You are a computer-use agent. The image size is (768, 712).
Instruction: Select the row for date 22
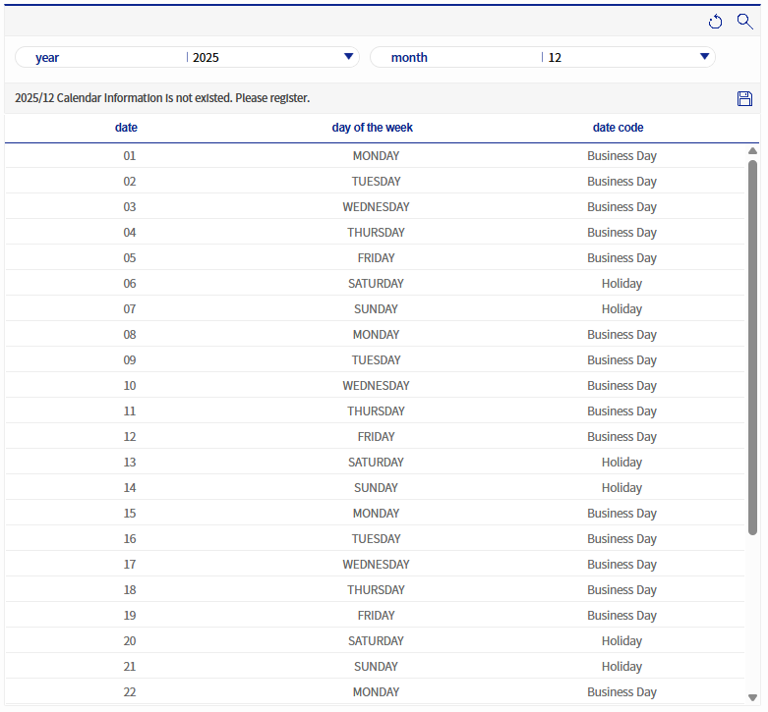[129, 692]
